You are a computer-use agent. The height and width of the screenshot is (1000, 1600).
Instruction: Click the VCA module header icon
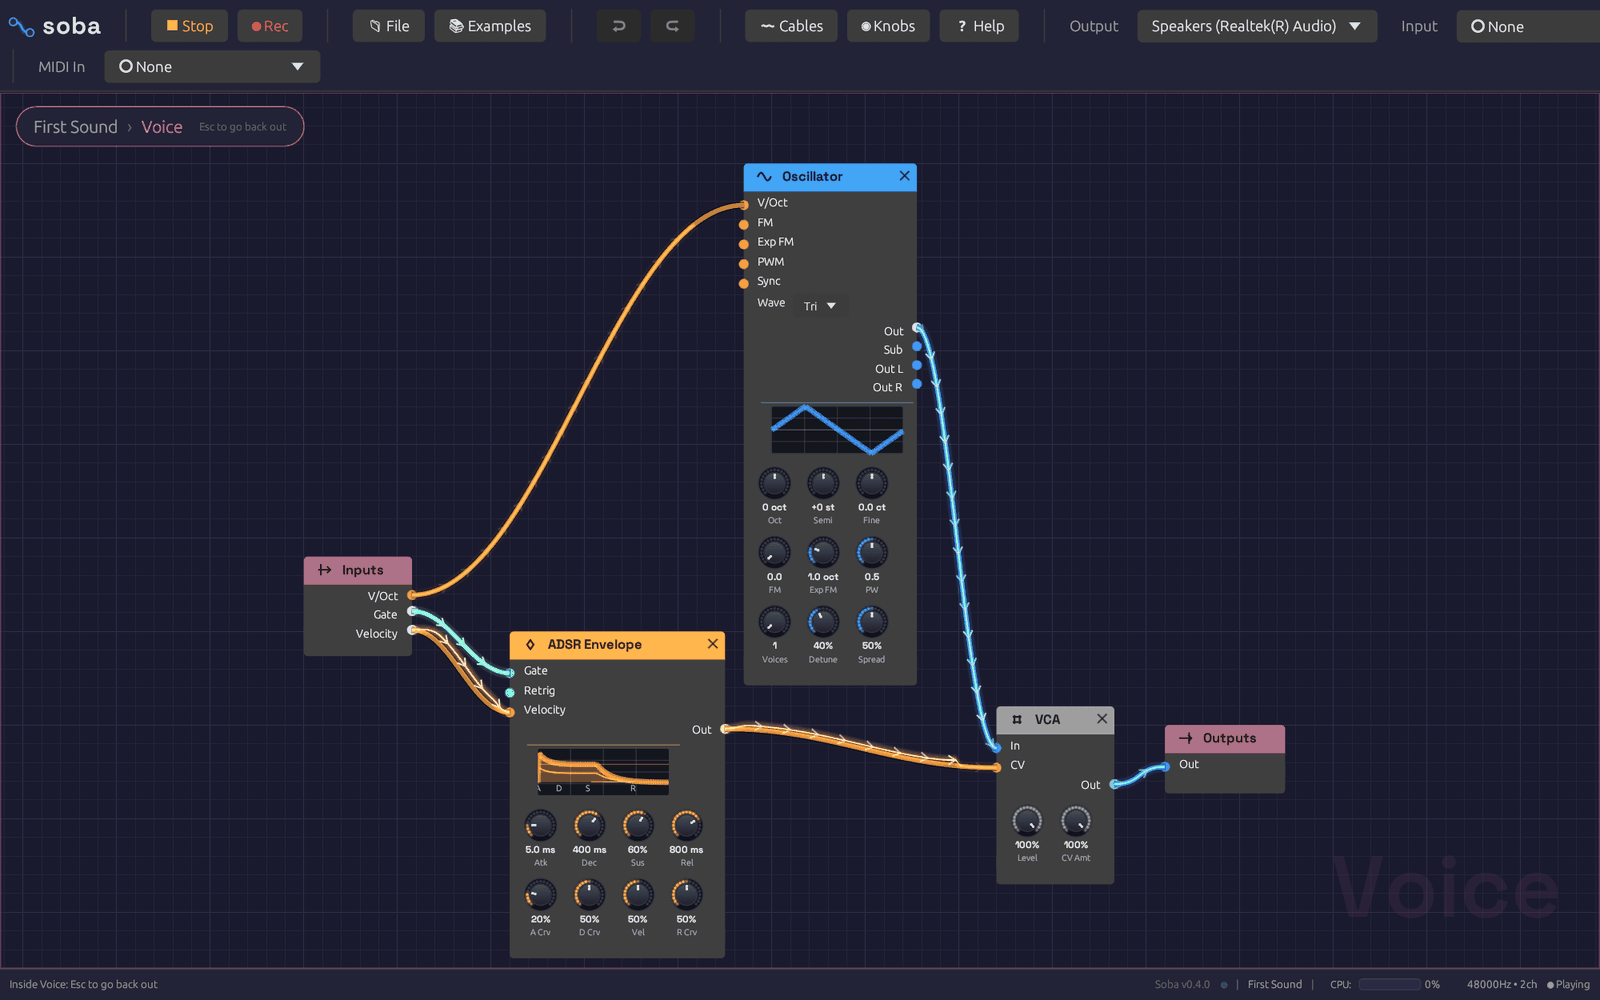tap(1017, 720)
